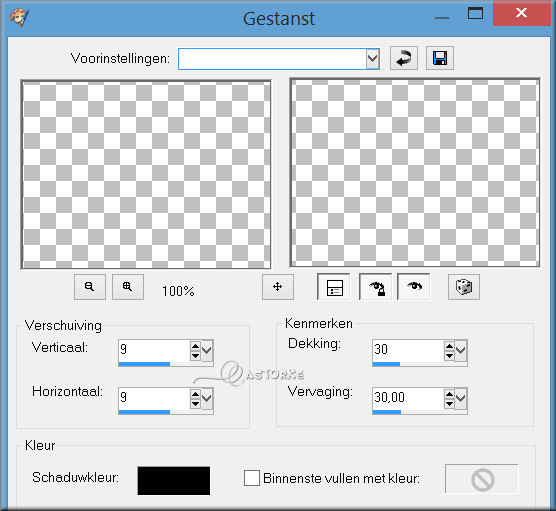Enable Binnenste vullen met kleur checkbox
The height and width of the screenshot is (511, 556).
[252, 478]
